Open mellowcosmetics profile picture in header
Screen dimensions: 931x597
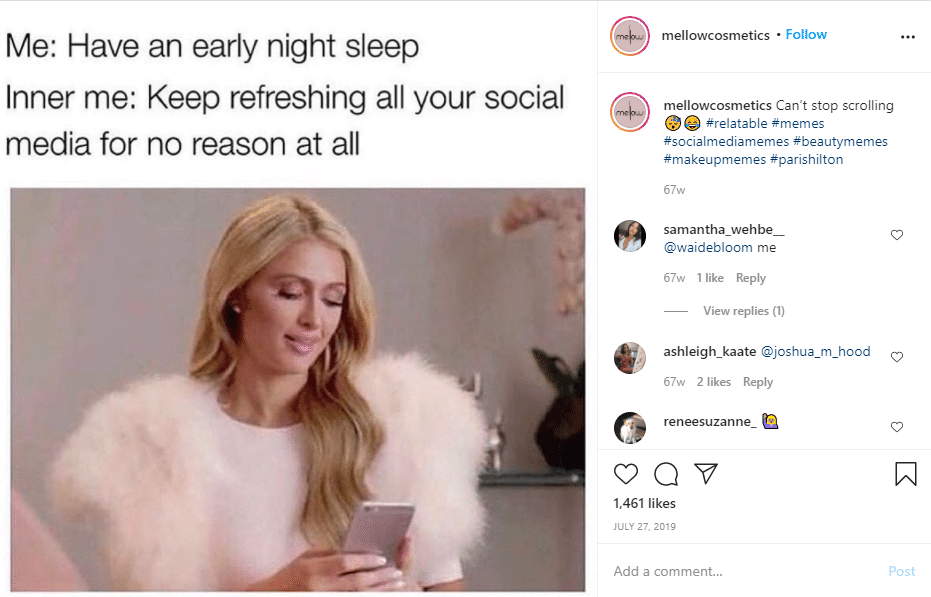tap(630, 36)
